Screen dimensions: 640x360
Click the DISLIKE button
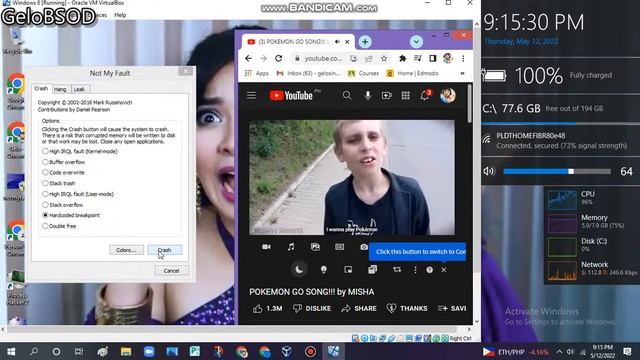tap(312, 309)
